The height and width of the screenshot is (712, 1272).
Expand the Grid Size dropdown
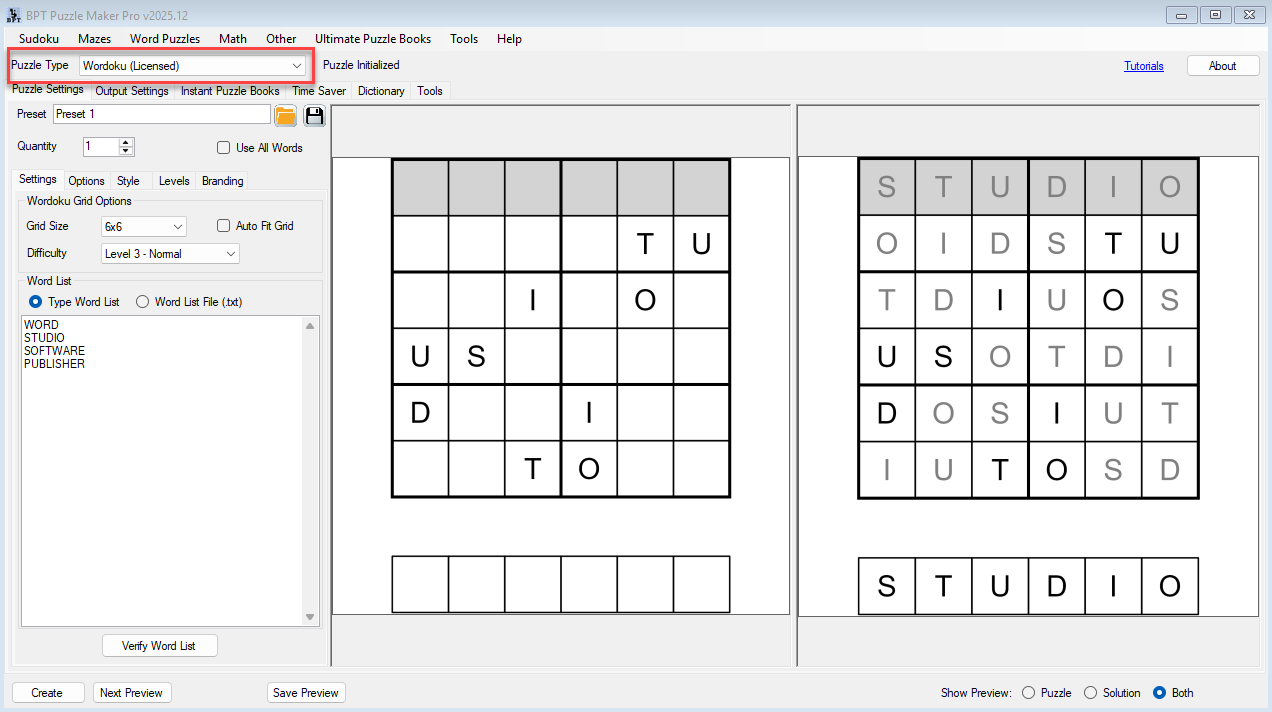[144, 227]
